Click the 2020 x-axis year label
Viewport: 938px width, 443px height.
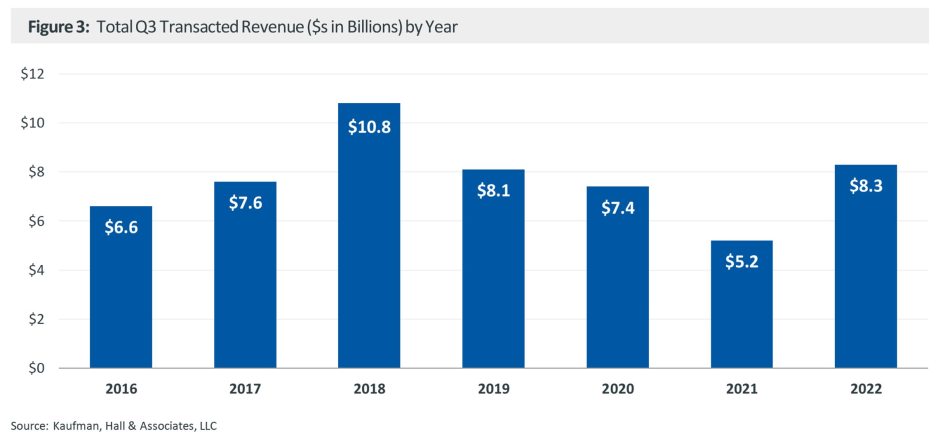[x=617, y=390]
